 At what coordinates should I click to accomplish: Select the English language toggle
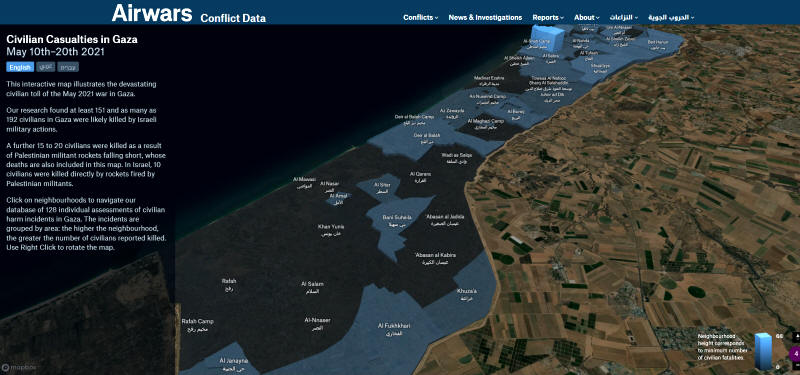point(20,67)
